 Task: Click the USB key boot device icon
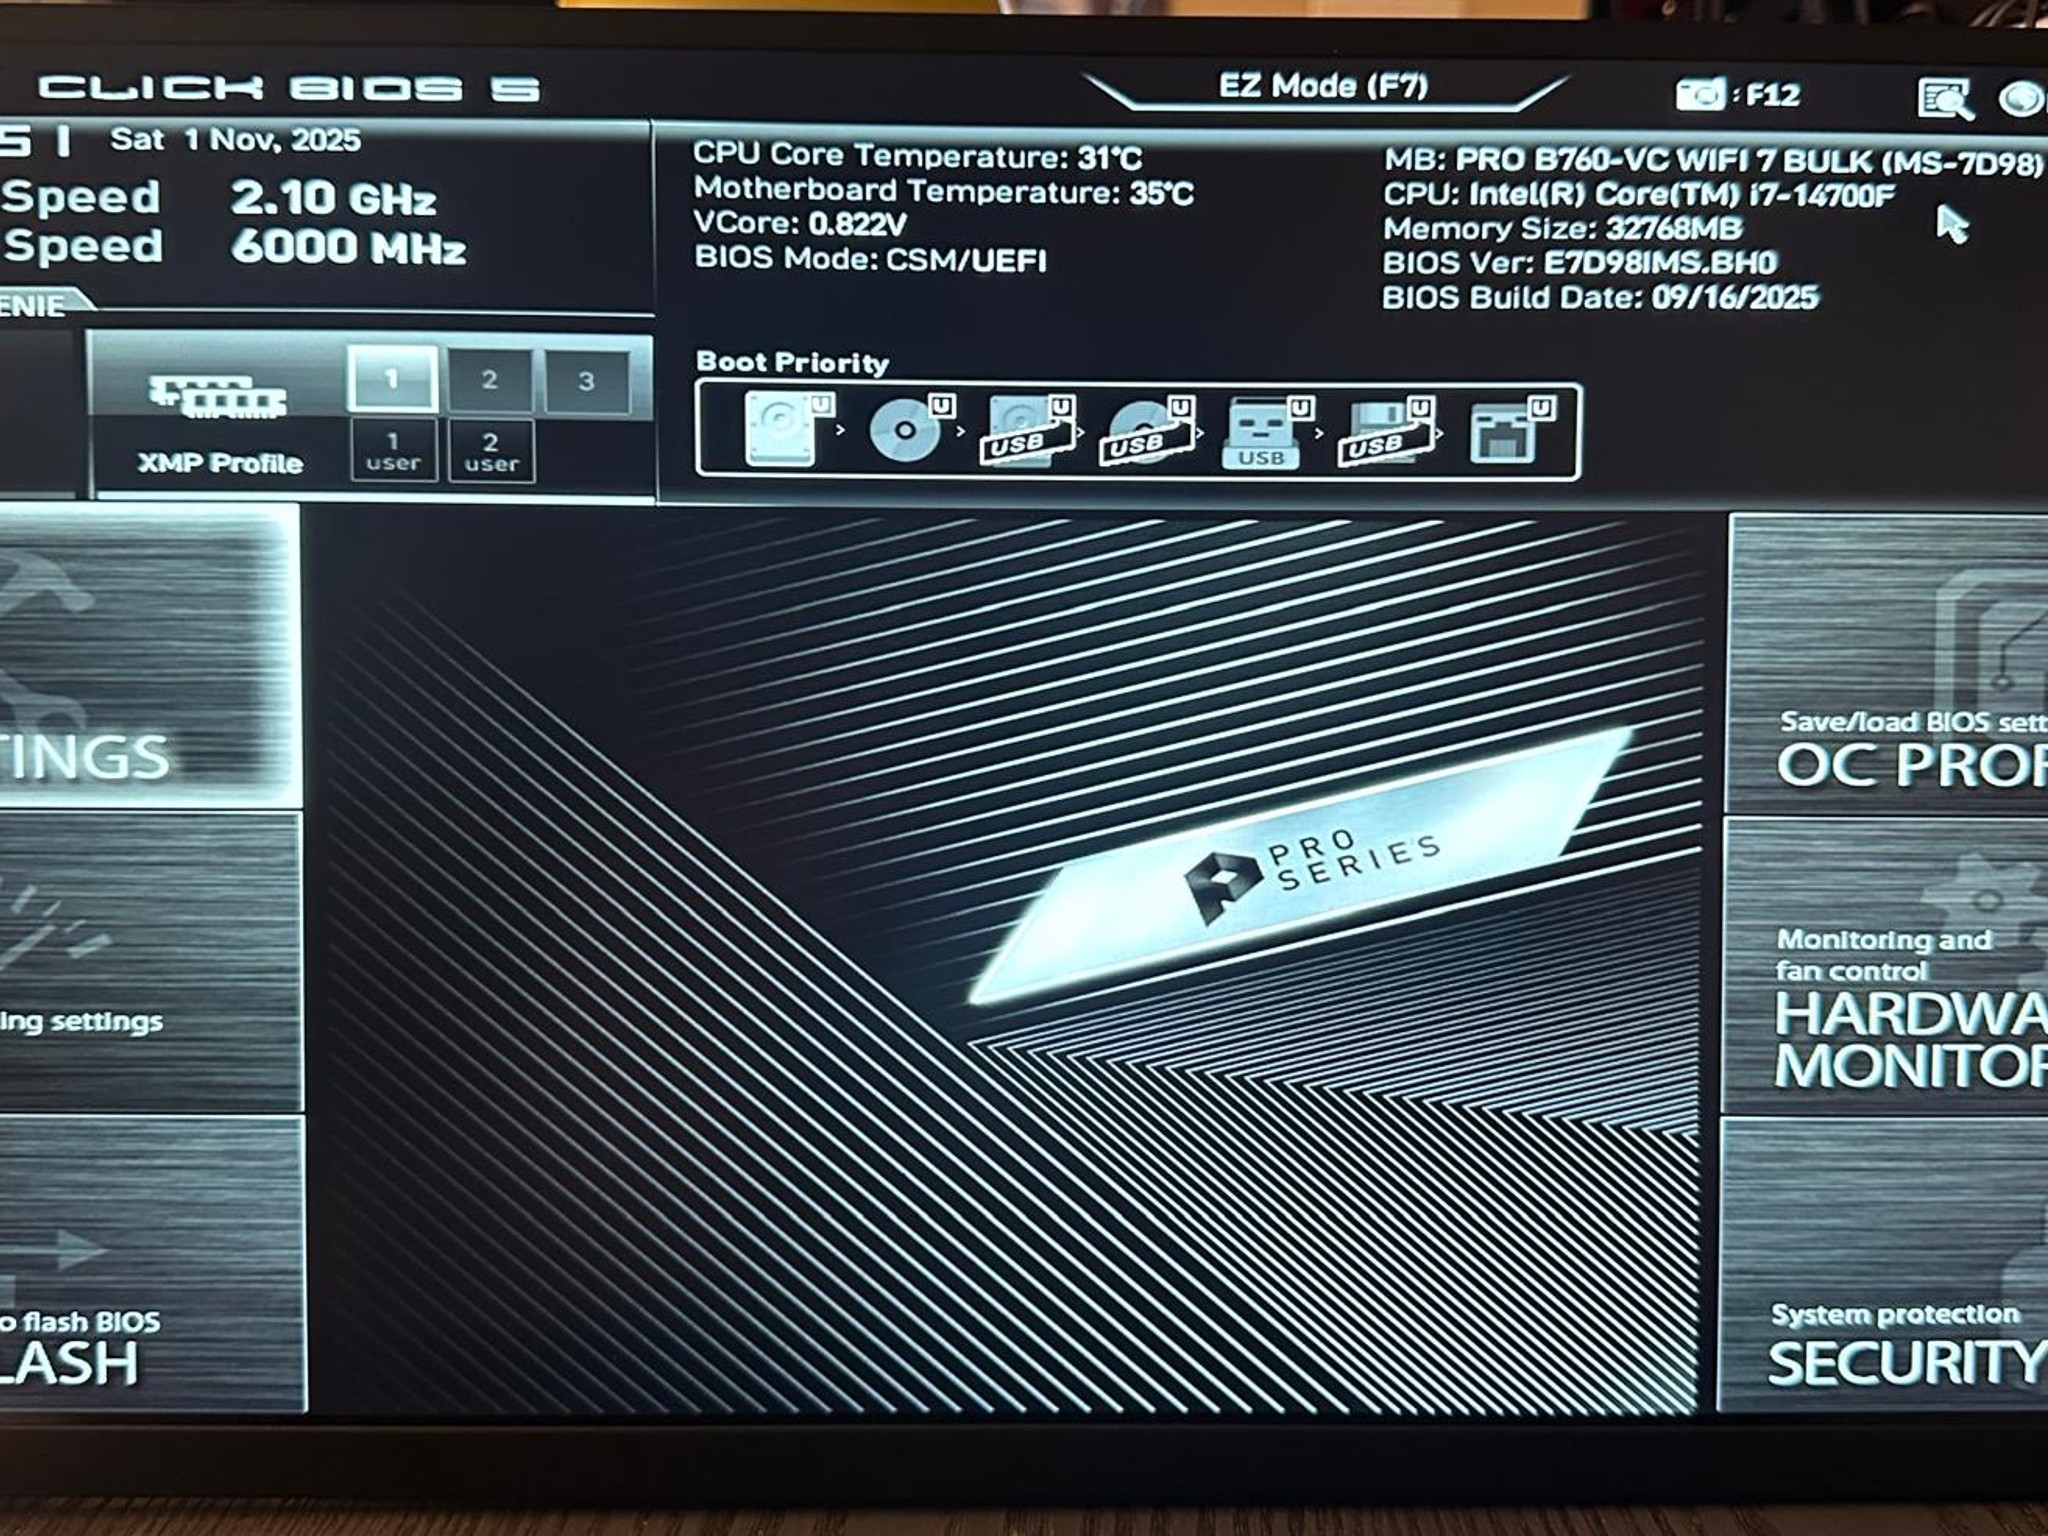pos(1266,433)
